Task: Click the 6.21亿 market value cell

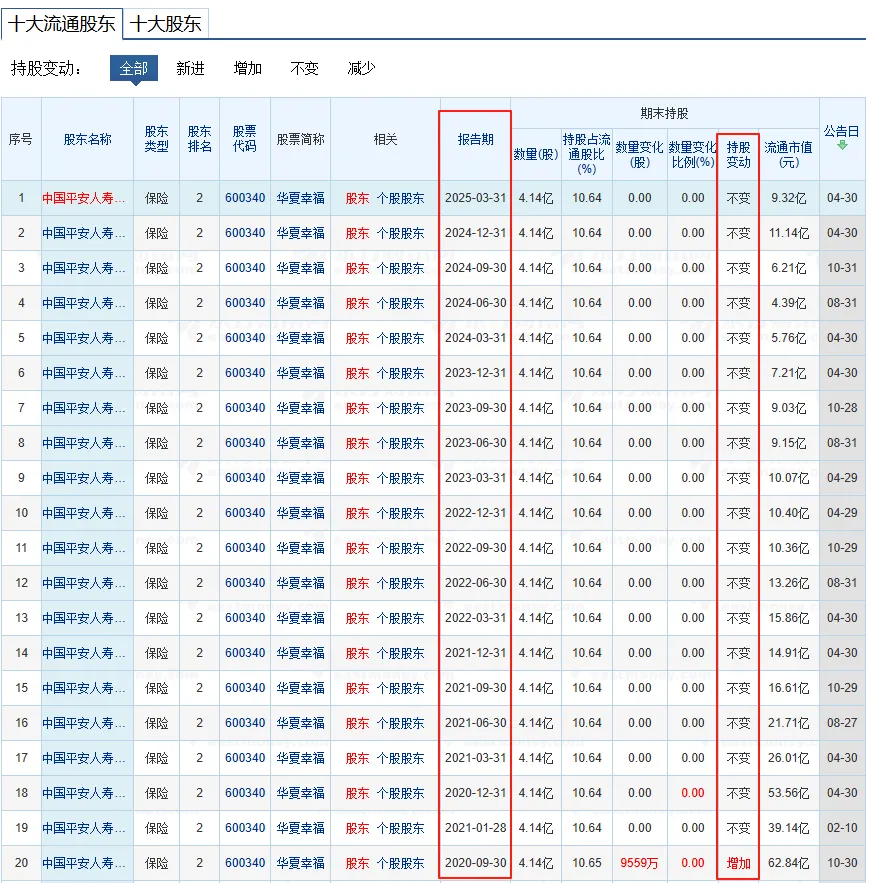Action: pos(789,268)
